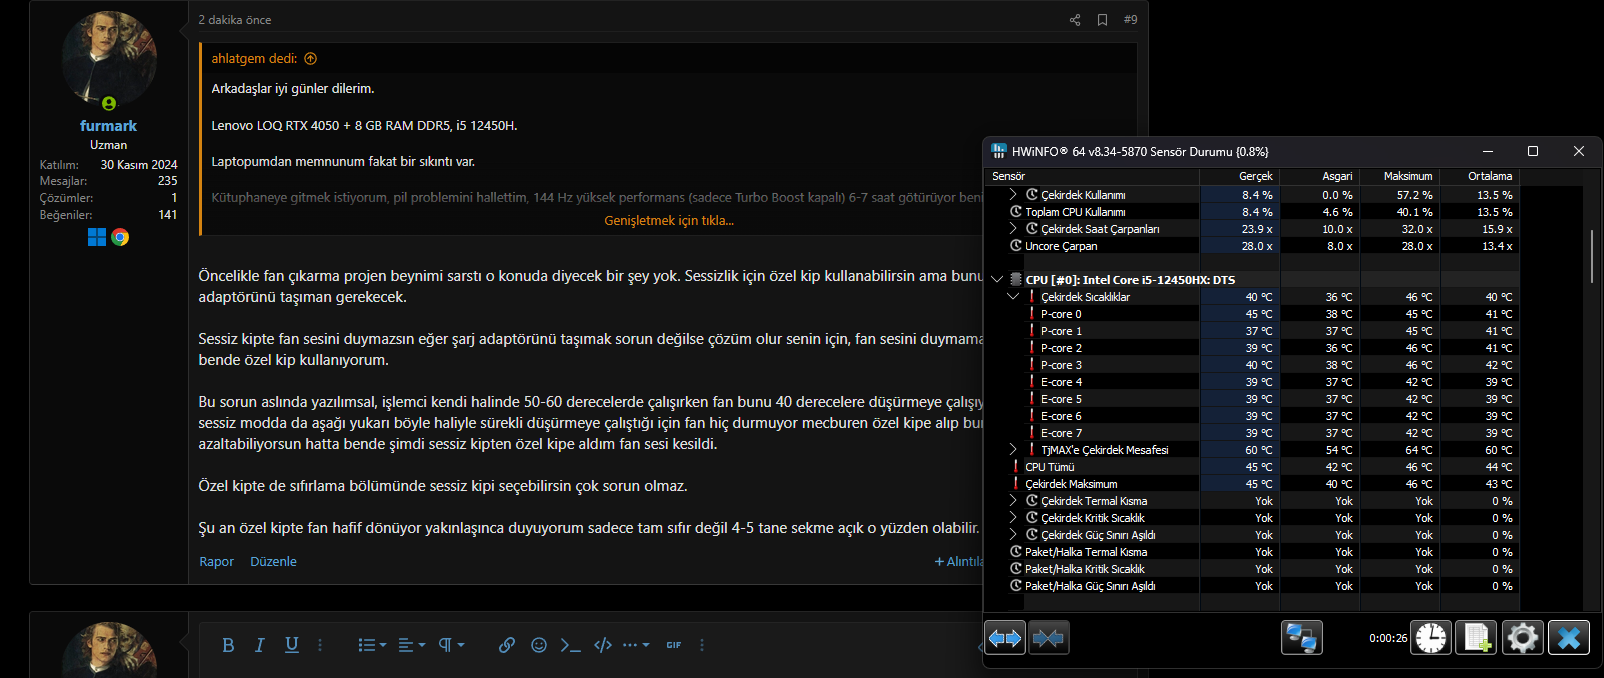Click the Maksimum column header
The width and height of the screenshot is (1604, 678).
1400,176
